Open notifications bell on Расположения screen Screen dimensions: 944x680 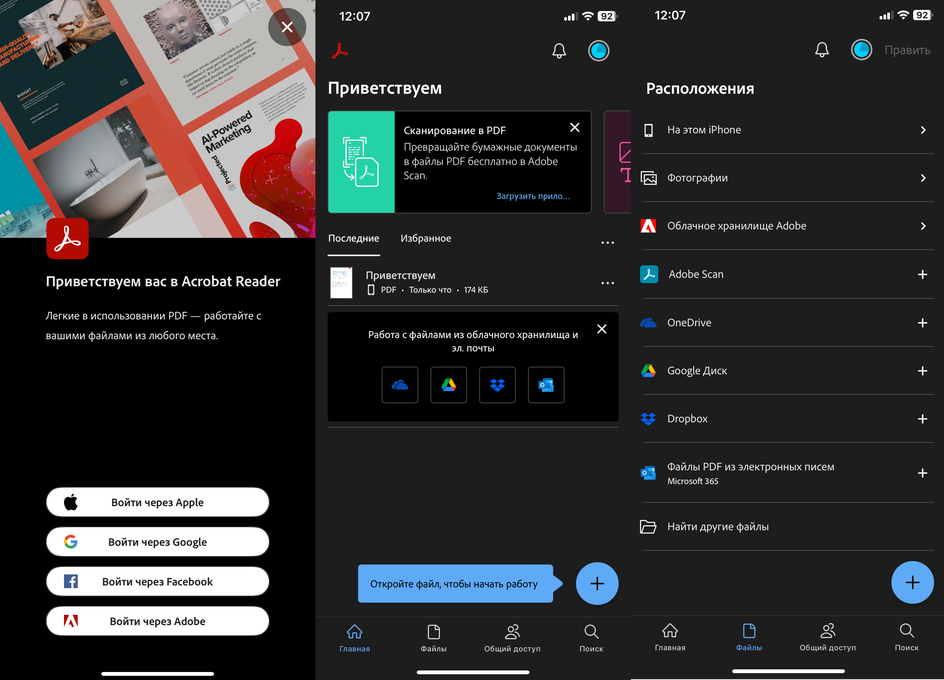(x=822, y=50)
